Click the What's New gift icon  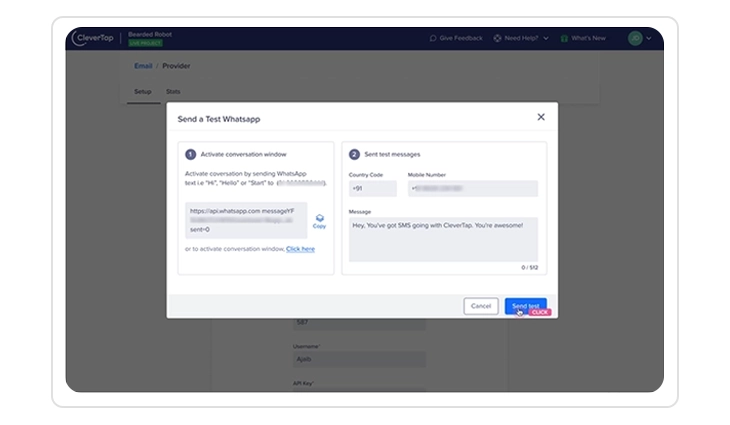[x=564, y=38]
